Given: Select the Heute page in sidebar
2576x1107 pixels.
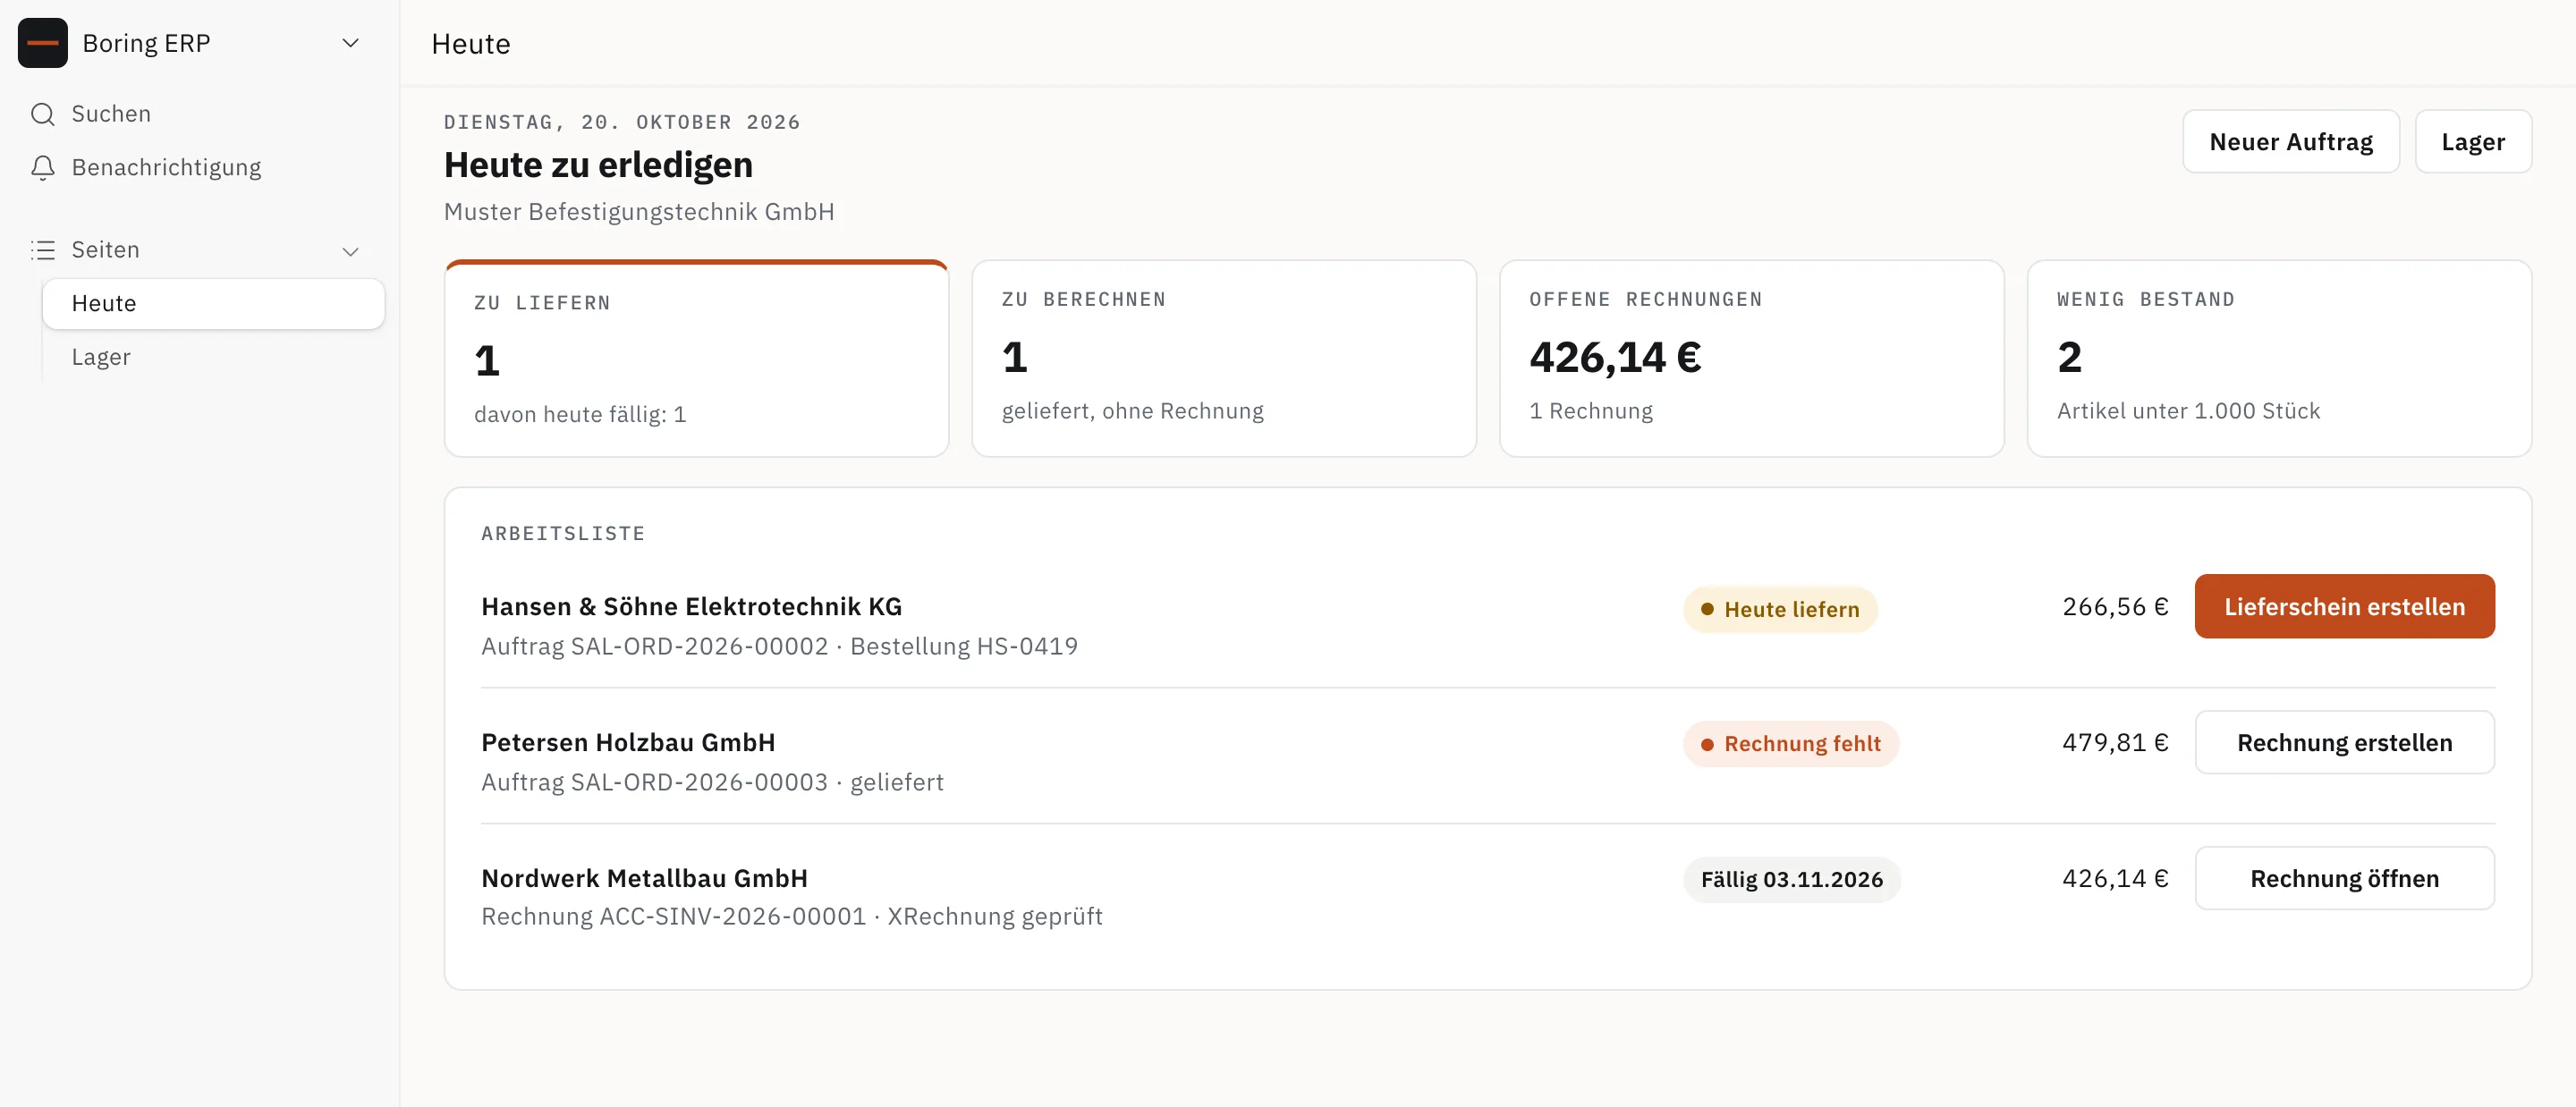Looking at the screenshot, I should pyautogui.click(x=213, y=303).
